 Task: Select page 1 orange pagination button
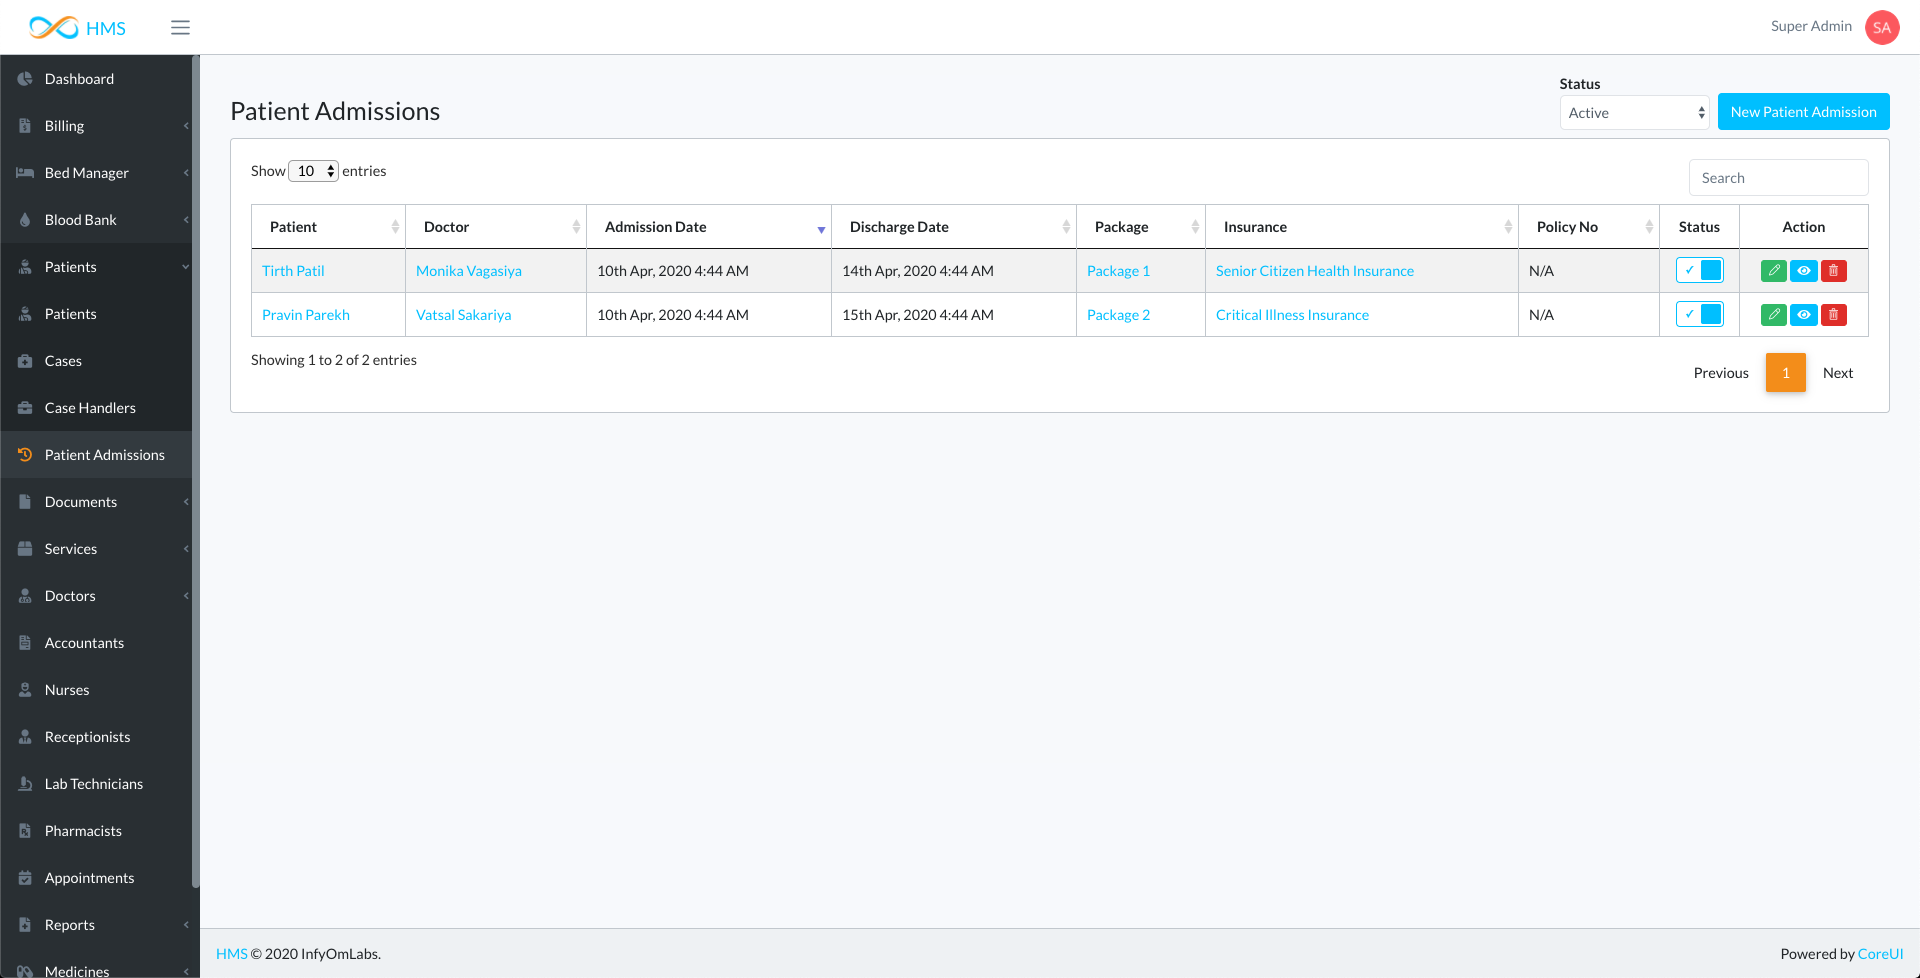click(x=1785, y=373)
